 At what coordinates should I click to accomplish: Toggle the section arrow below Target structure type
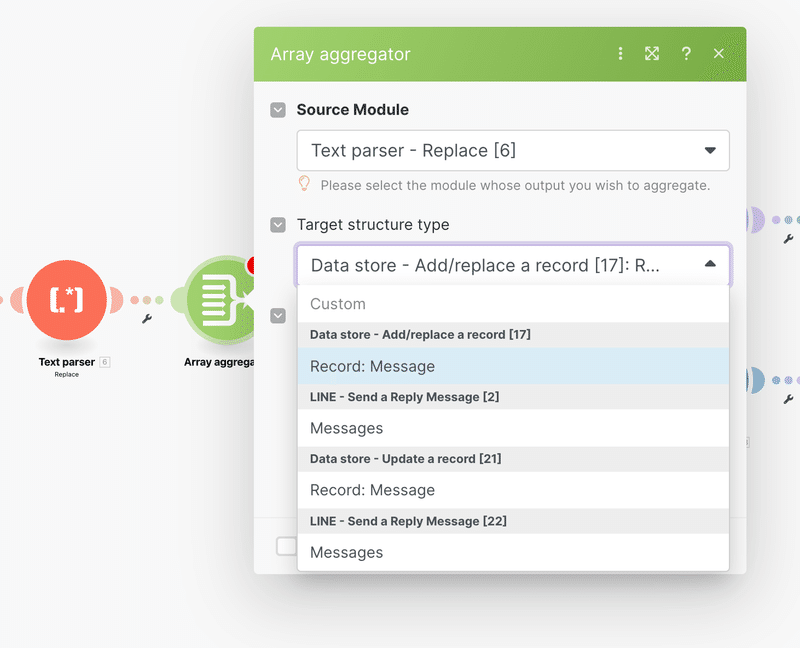point(278,316)
